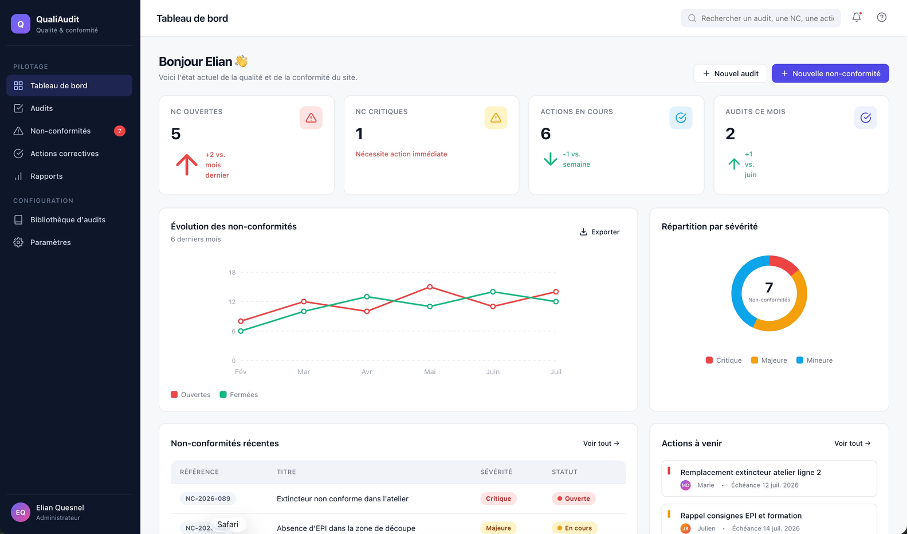Click the purple check icon on Audits ce mois card
Viewport: 908px width, 534px height.
pyautogui.click(x=866, y=118)
